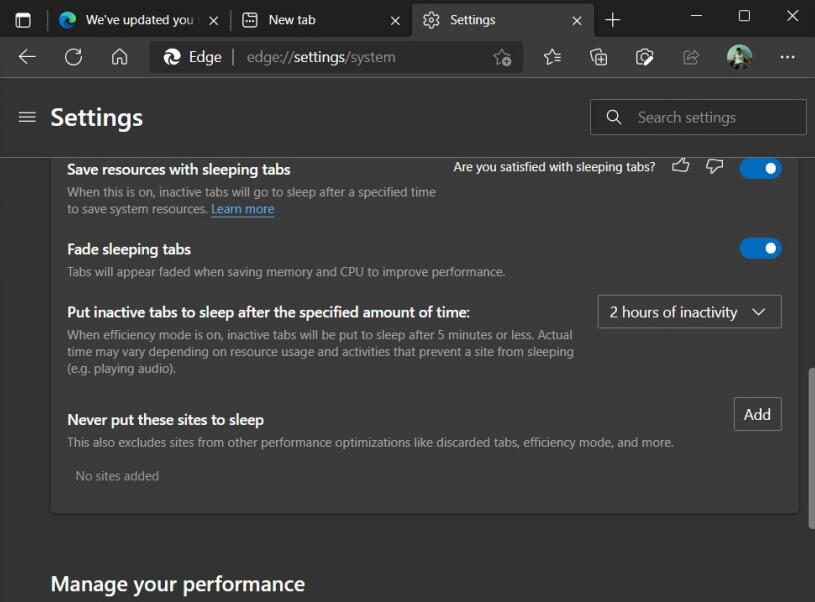Open Settings and more ellipsis menu
815x602 pixels.
(x=787, y=57)
